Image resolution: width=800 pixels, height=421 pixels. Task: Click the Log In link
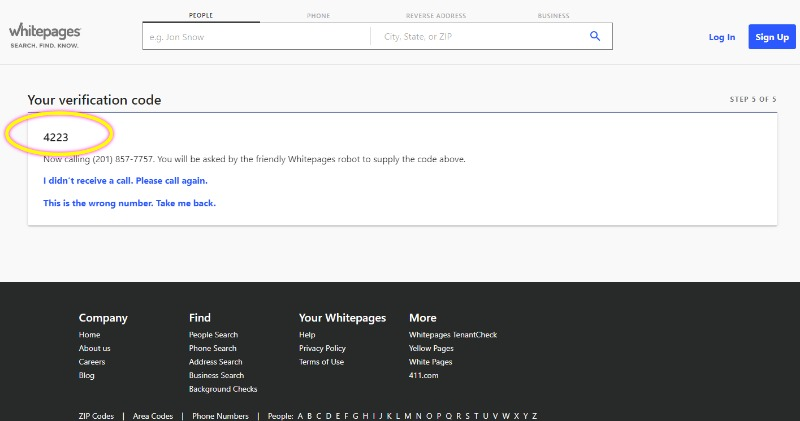pyautogui.click(x=721, y=37)
